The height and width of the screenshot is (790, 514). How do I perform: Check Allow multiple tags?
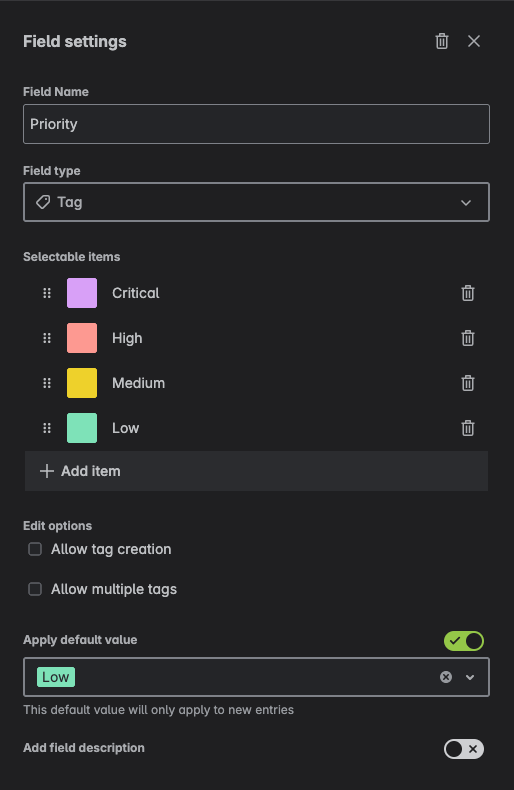35,589
